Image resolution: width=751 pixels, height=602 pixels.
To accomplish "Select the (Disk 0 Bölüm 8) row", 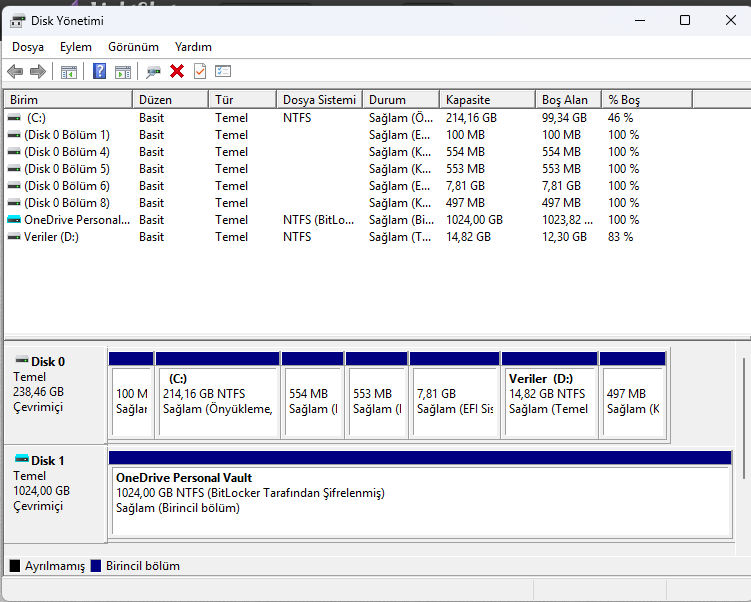I will 350,203.
